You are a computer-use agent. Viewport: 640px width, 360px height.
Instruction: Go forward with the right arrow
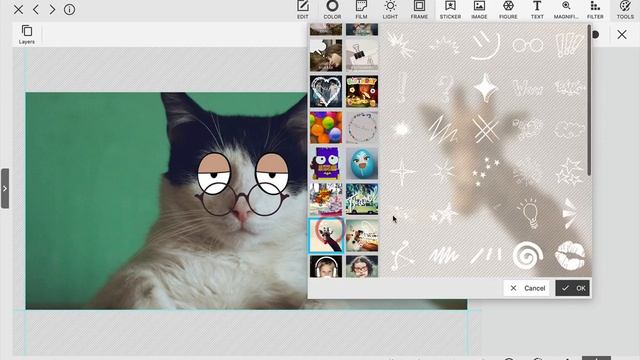[52, 9]
